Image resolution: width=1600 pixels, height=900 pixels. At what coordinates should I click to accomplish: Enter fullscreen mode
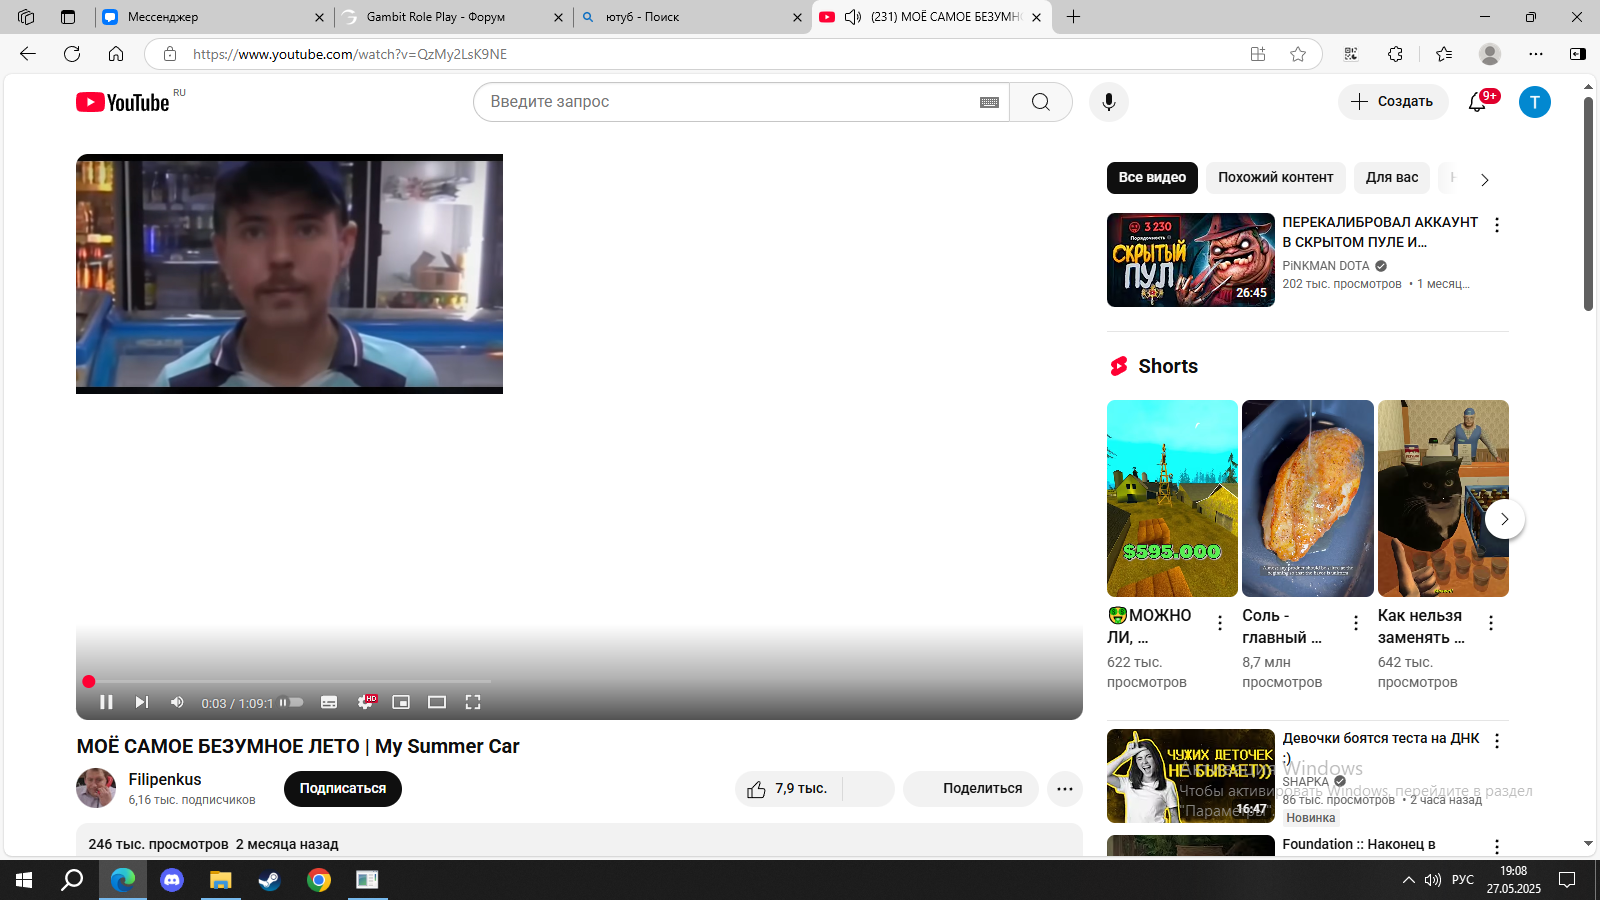pos(473,702)
